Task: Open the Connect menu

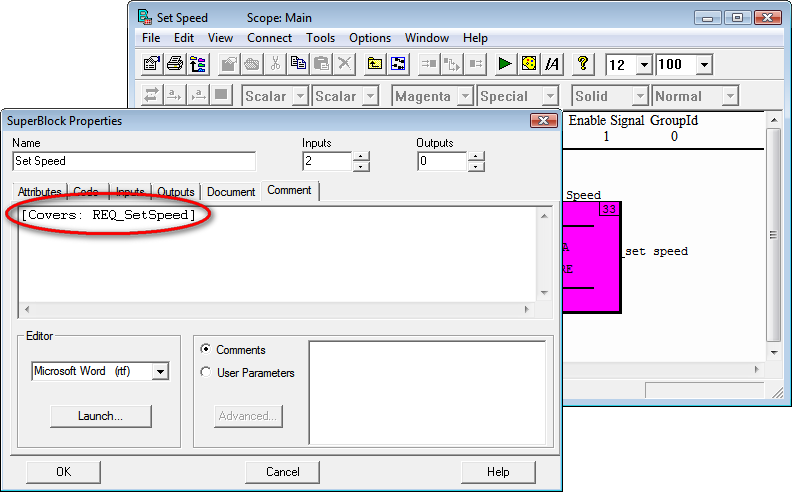Action: tap(269, 38)
